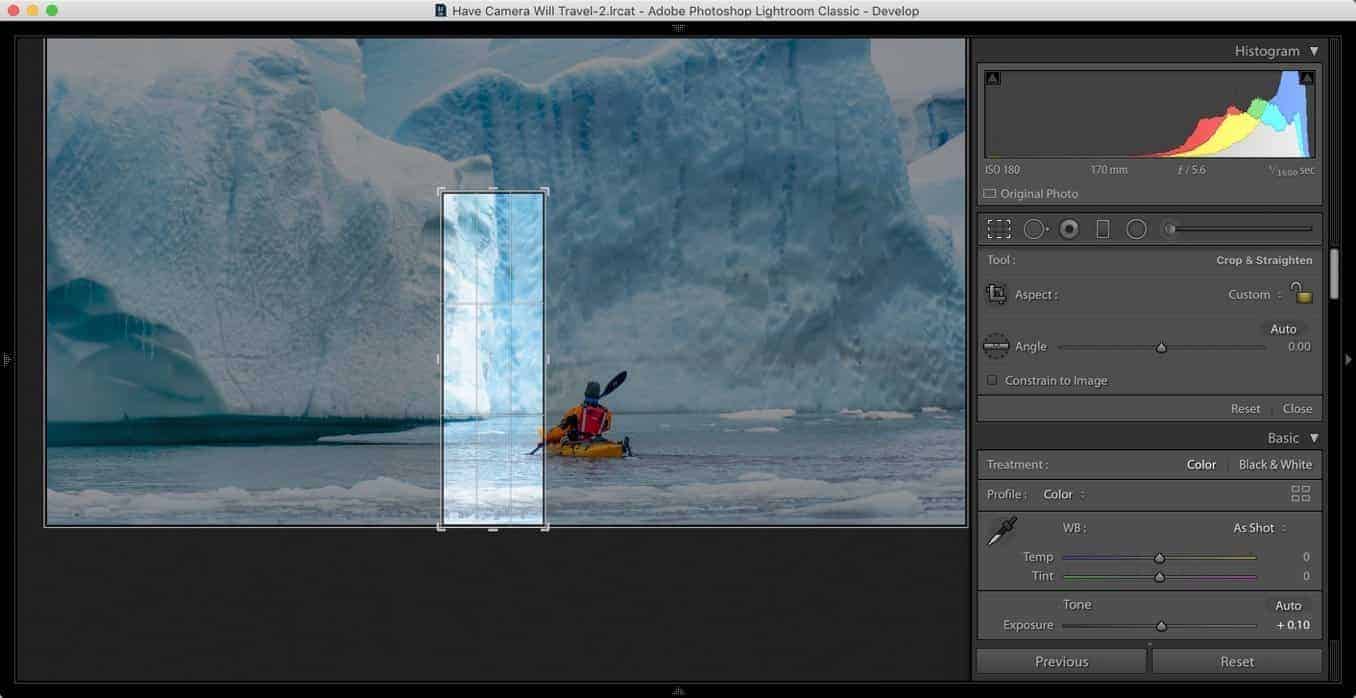This screenshot has height=698, width=1356.
Task: Set treatment to Color
Action: point(1201,464)
